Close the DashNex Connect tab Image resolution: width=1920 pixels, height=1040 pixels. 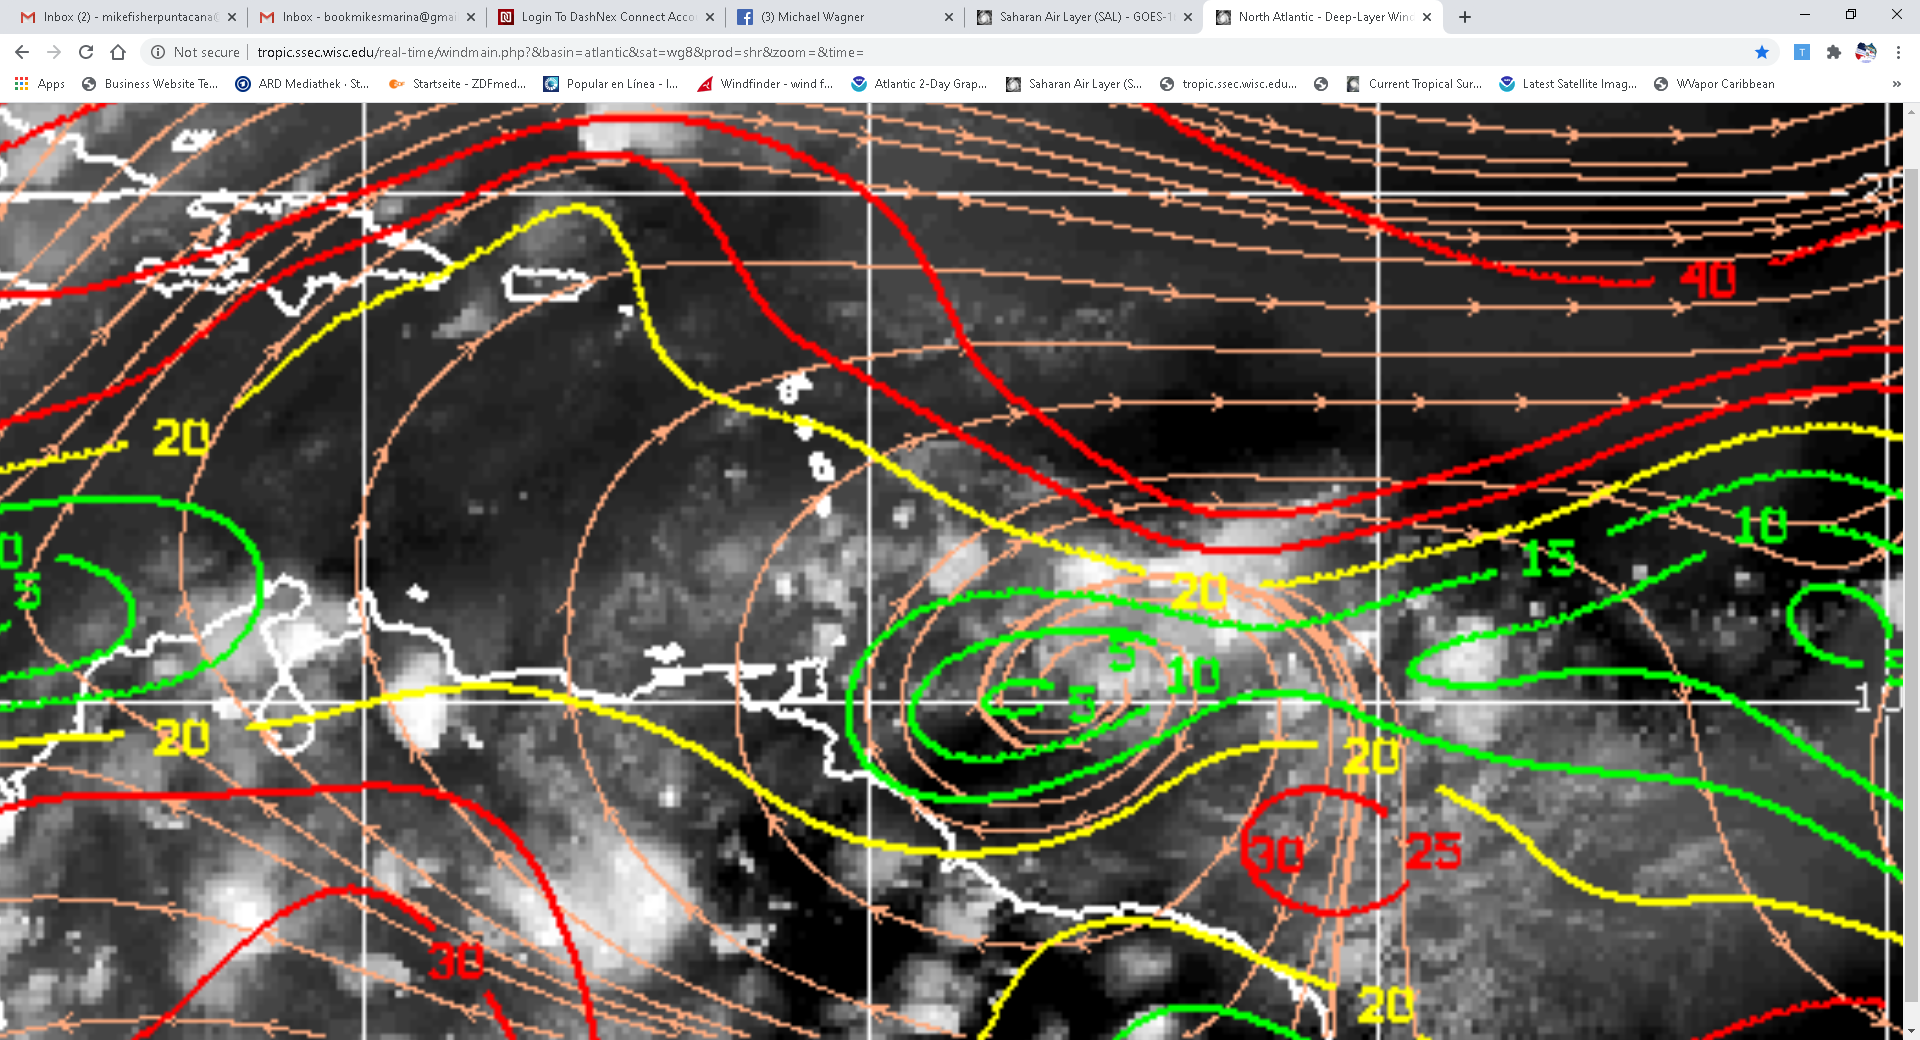pos(710,17)
